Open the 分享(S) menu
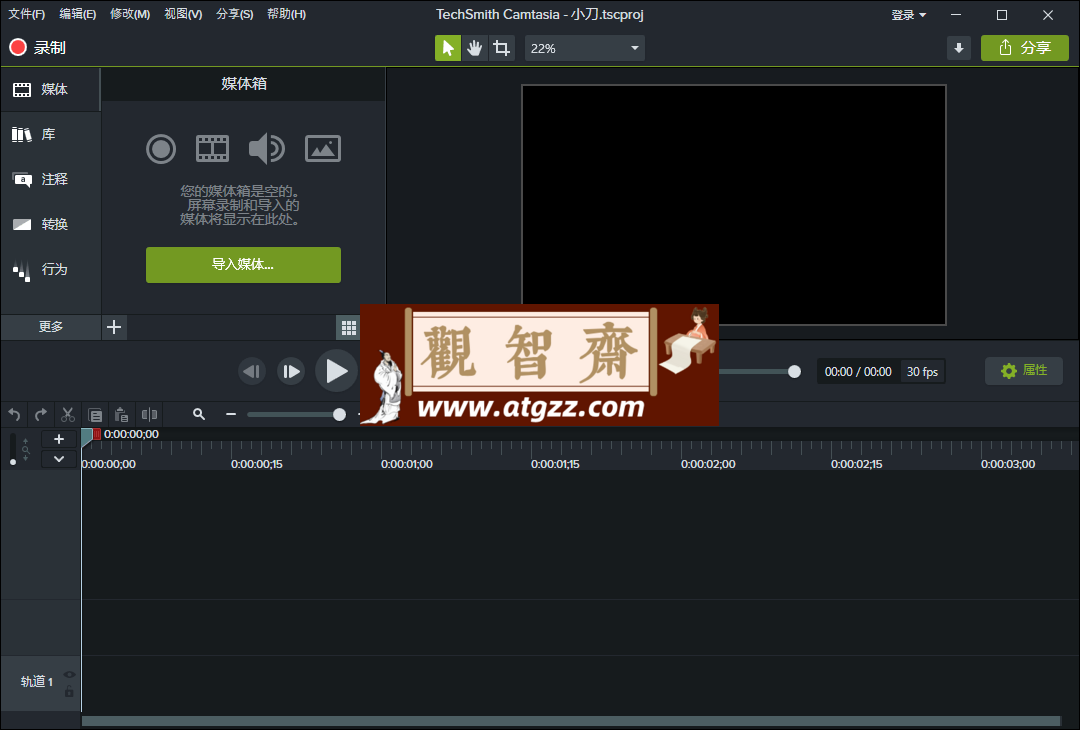 pos(235,14)
